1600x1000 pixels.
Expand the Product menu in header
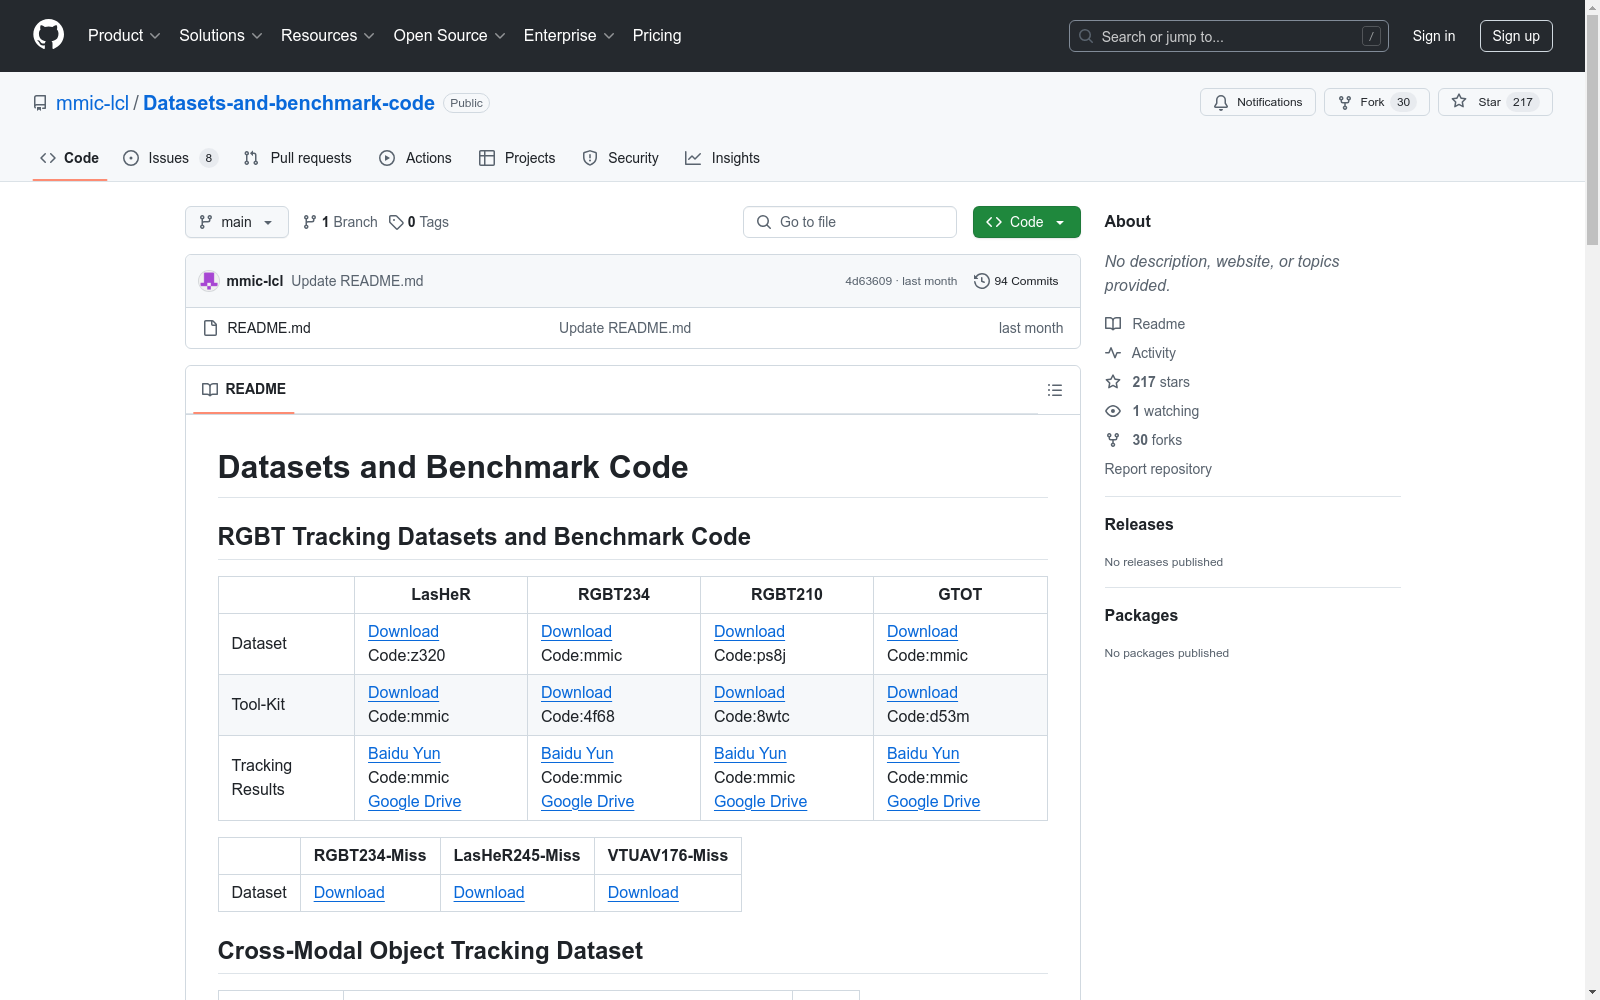[x=124, y=36]
